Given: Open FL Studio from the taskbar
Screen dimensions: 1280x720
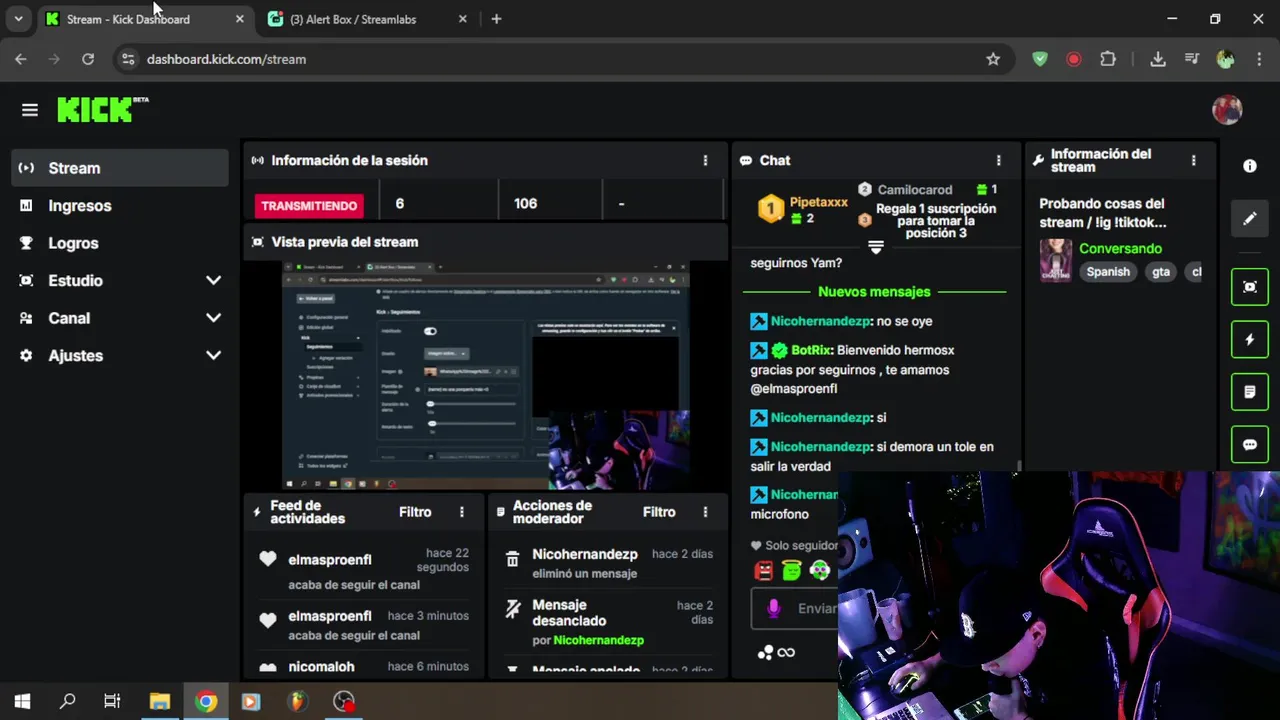Looking at the screenshot, I should tap(297, 701).
